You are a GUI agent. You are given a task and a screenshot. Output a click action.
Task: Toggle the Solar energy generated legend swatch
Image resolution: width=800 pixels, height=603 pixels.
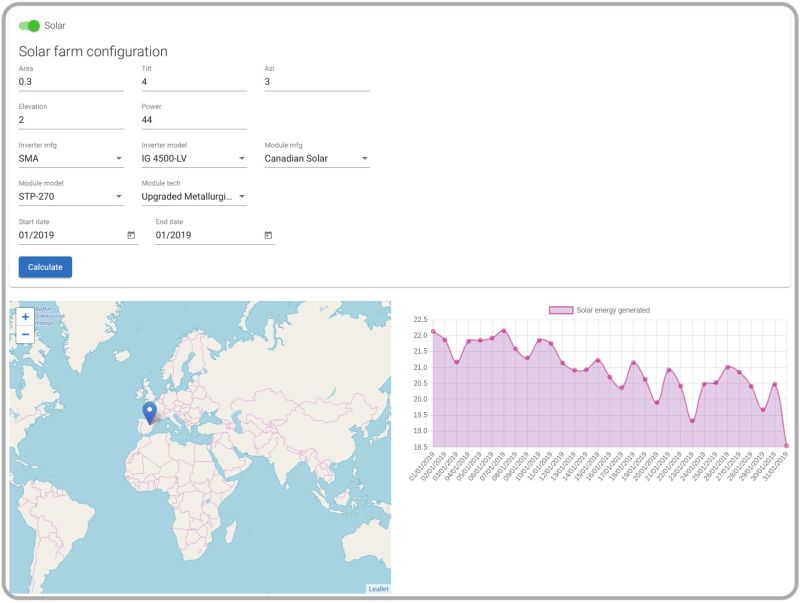click(x=561, y=310)
